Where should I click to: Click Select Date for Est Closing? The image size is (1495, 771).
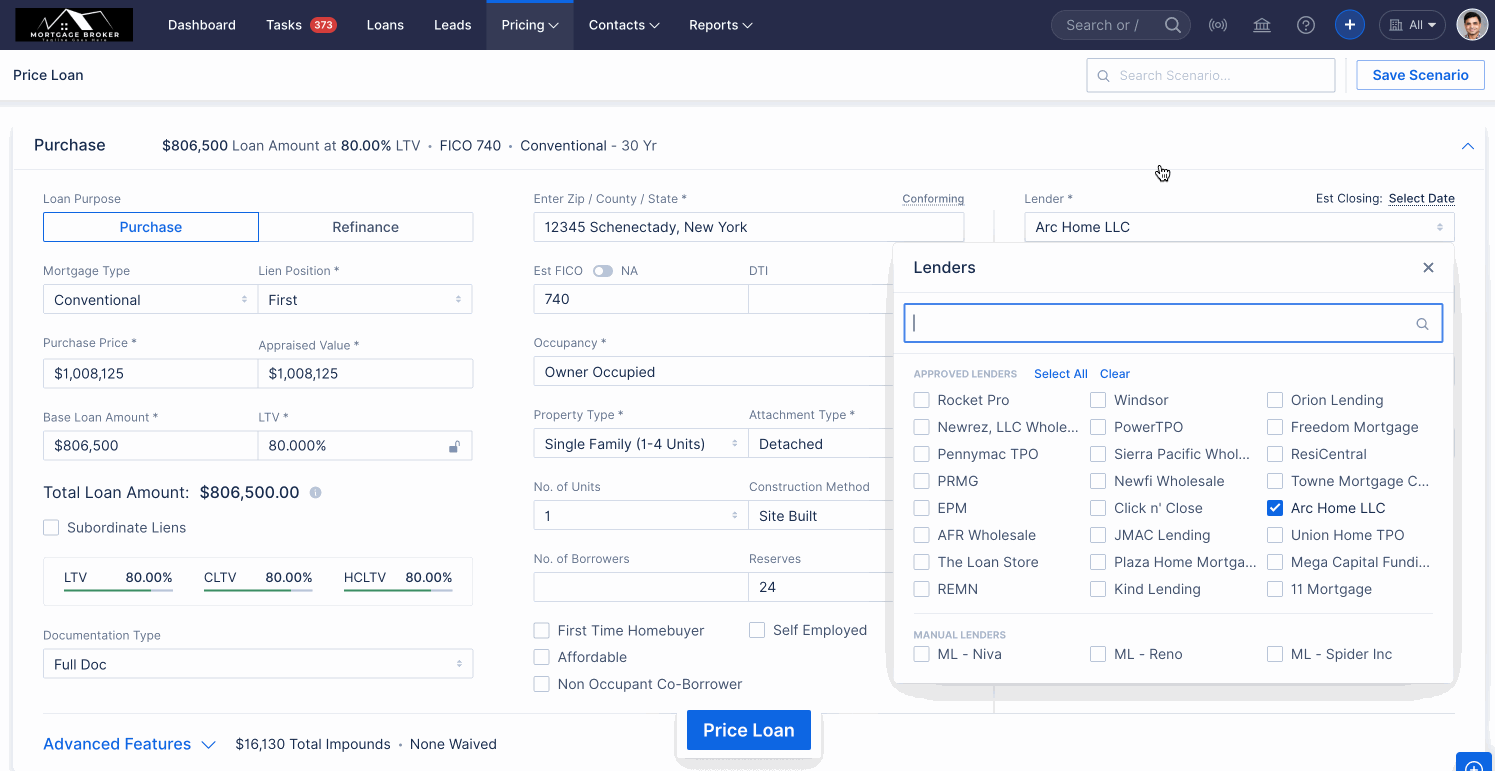tap(1422, 198)
